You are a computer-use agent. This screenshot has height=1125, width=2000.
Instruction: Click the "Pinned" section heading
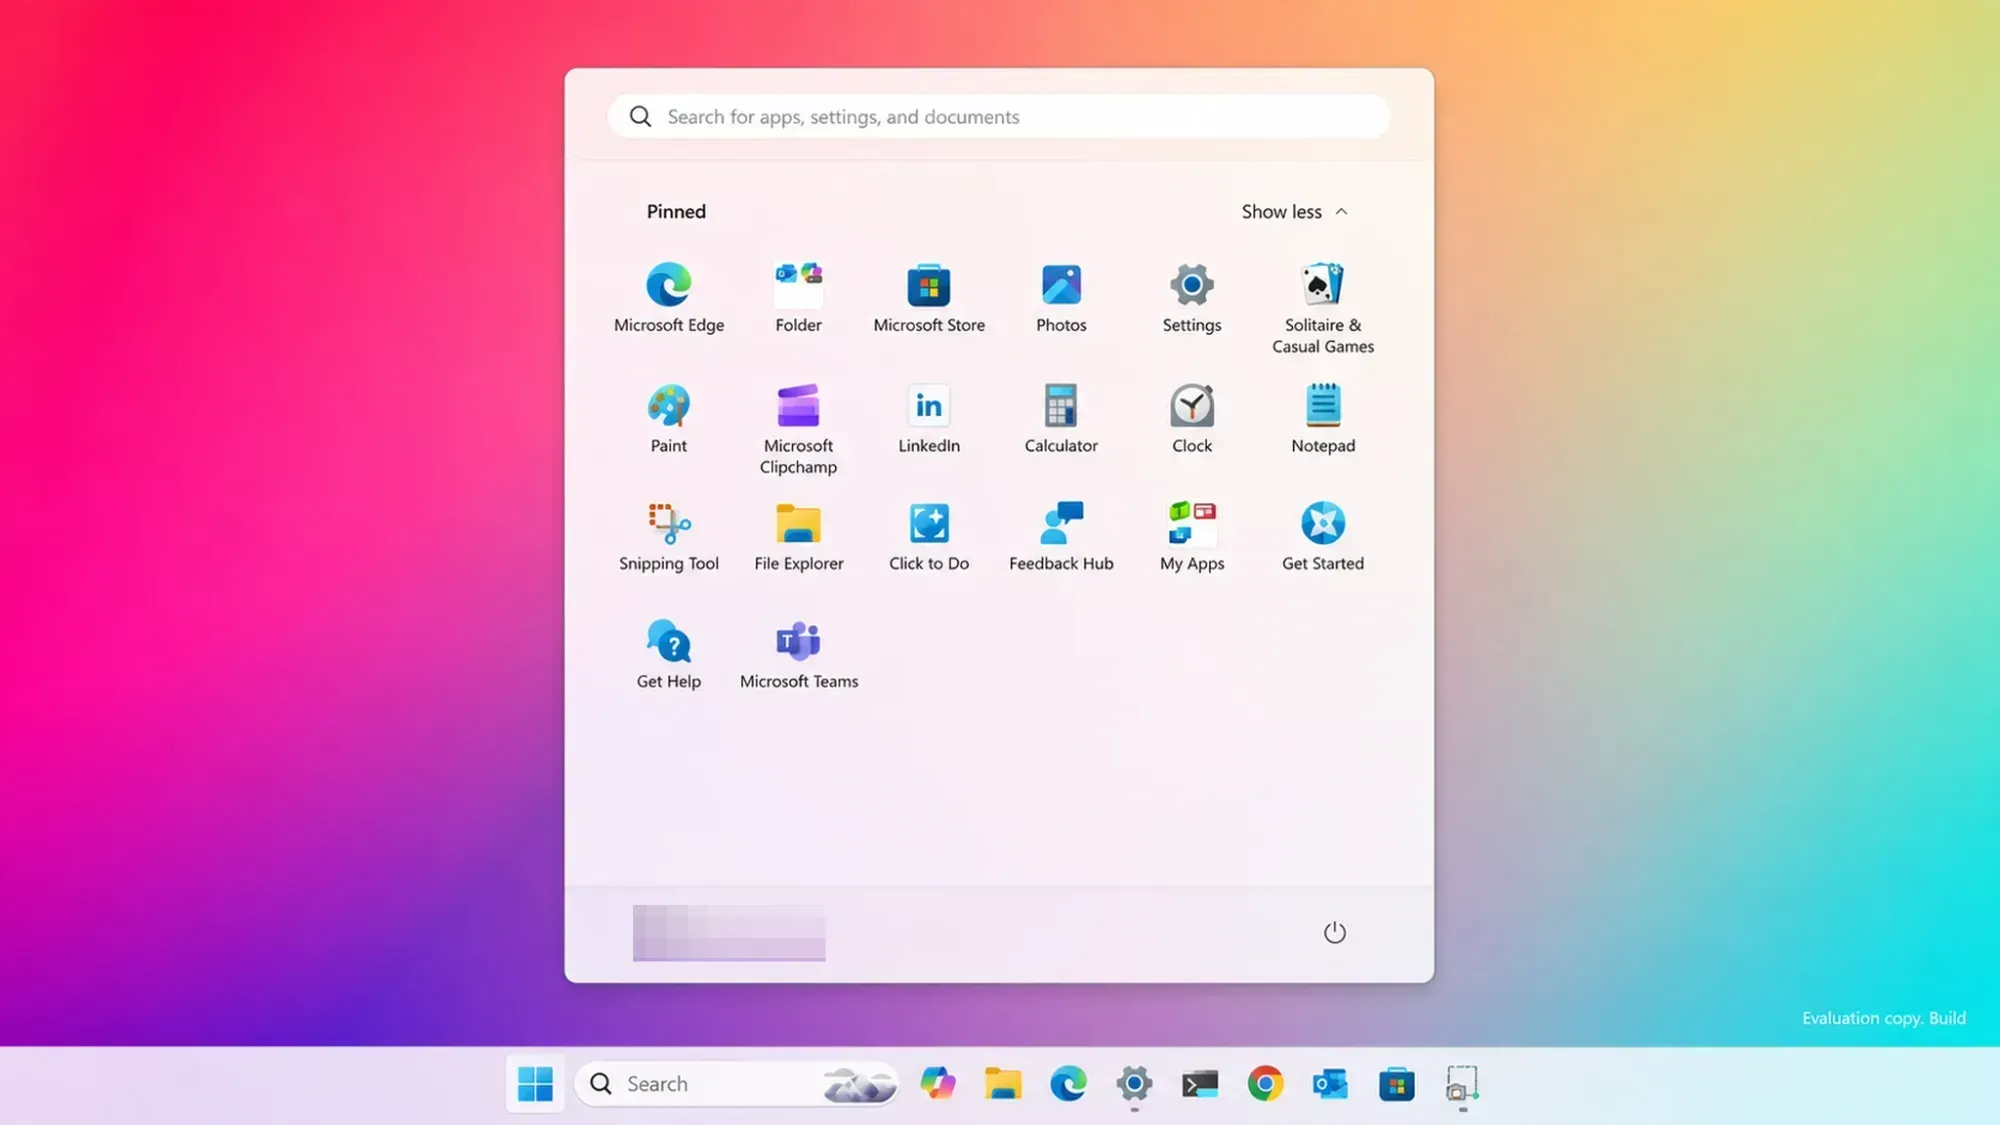[676, 212]
